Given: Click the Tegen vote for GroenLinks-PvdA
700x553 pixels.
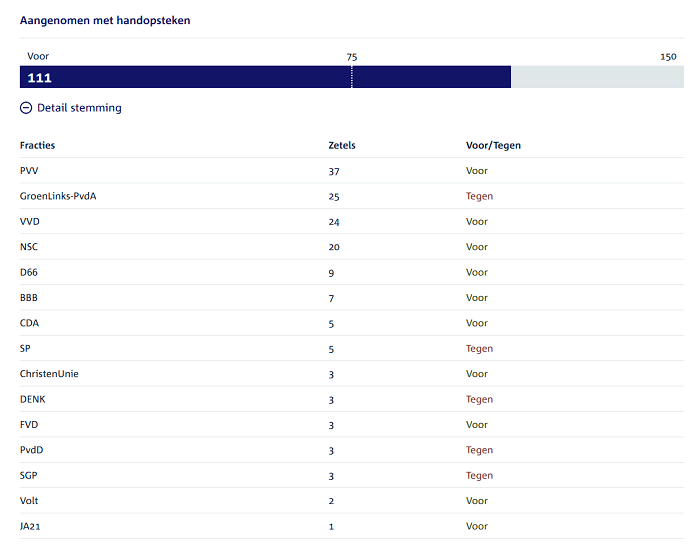Looking at the screenshot, I should coord(479,196).
